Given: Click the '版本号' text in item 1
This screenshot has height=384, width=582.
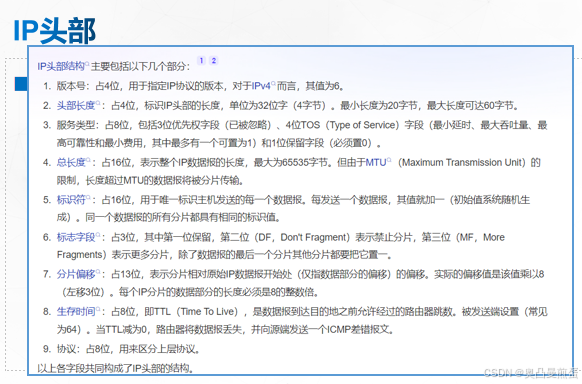Looking at the screenshot, I should 71,86.
